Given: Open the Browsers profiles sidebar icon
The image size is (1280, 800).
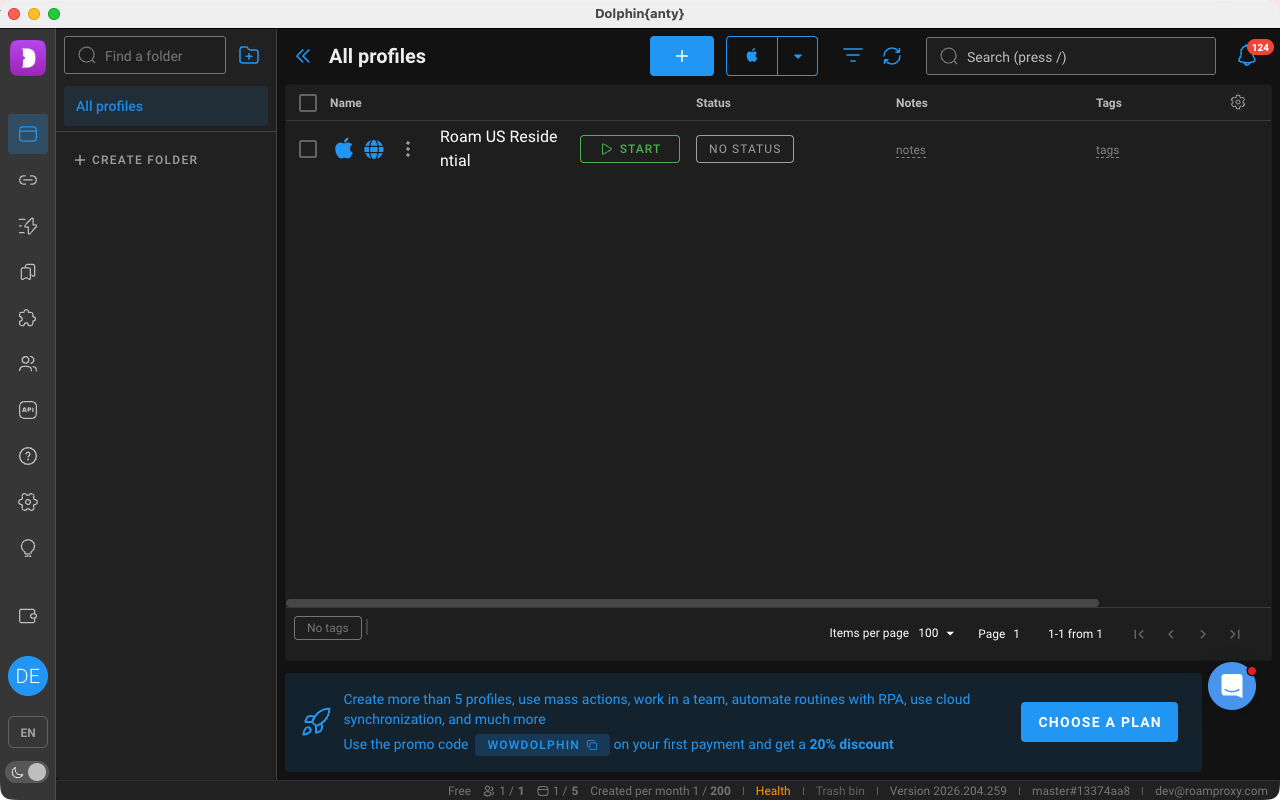Looking at the screenshot, I should click(28, 134).
